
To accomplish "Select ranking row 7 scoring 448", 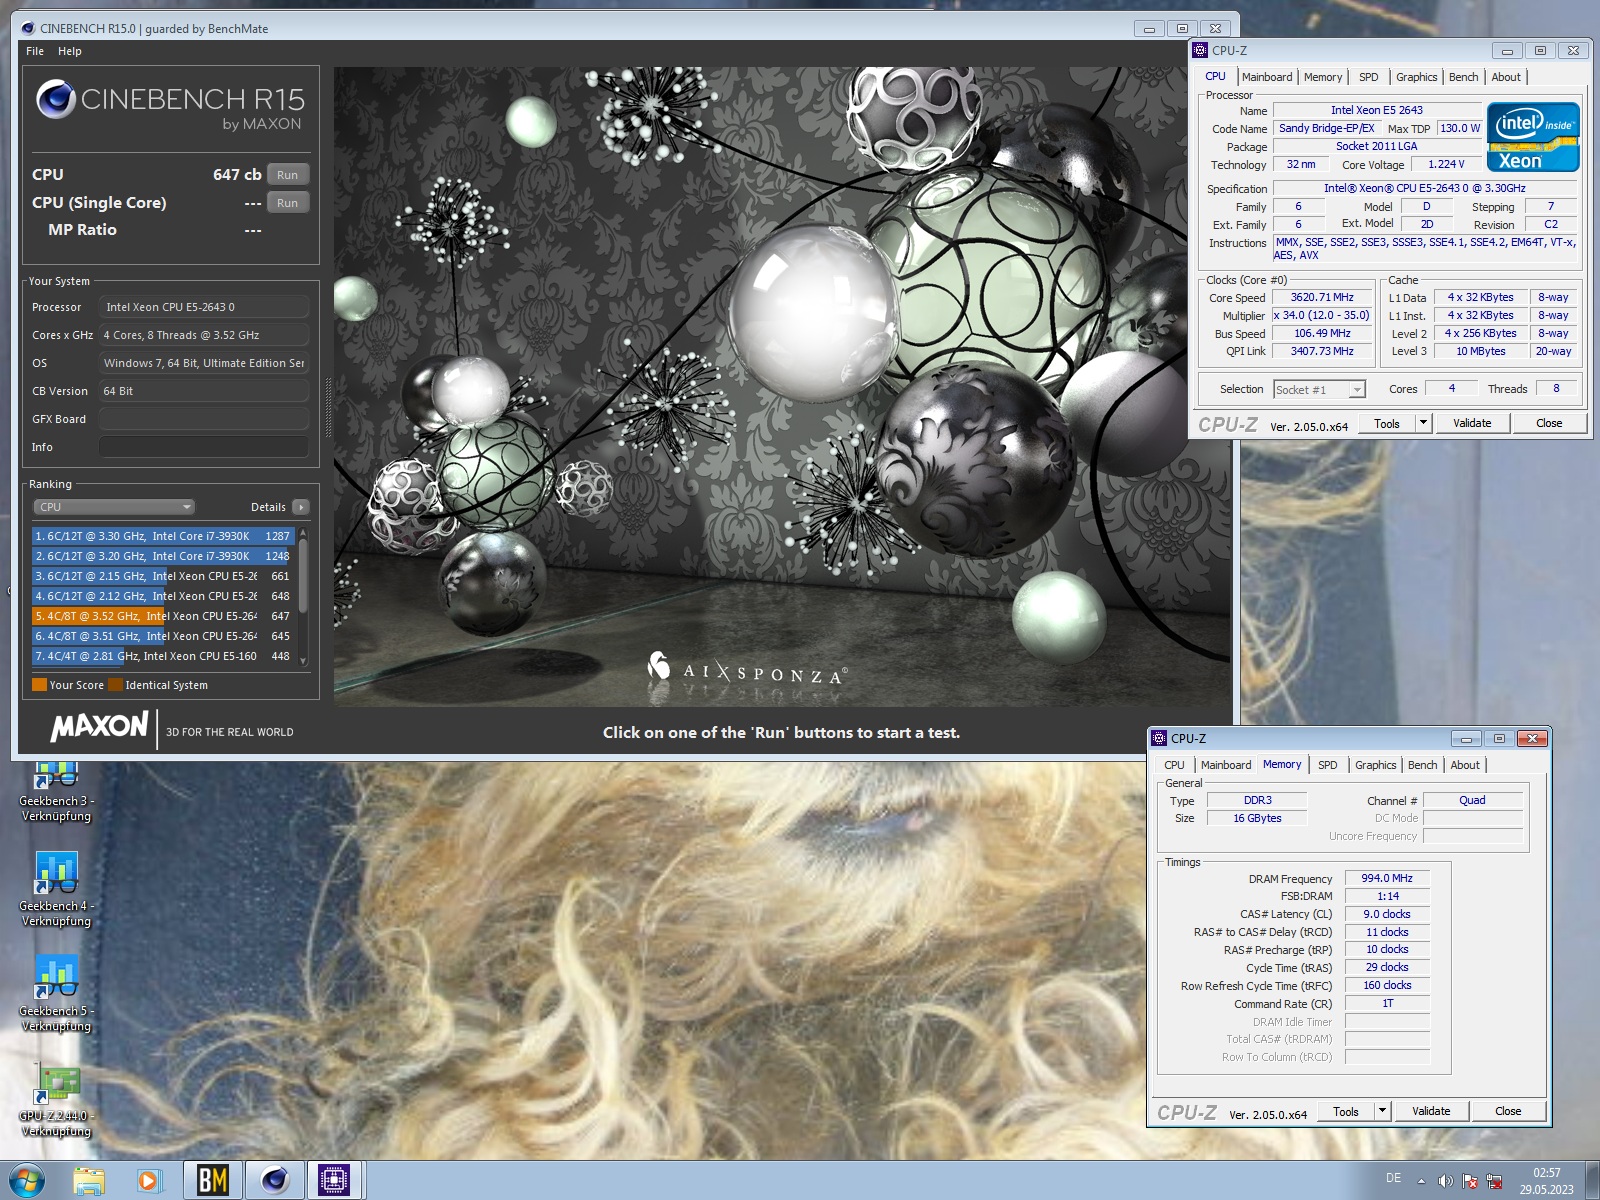I will point(163,656).
